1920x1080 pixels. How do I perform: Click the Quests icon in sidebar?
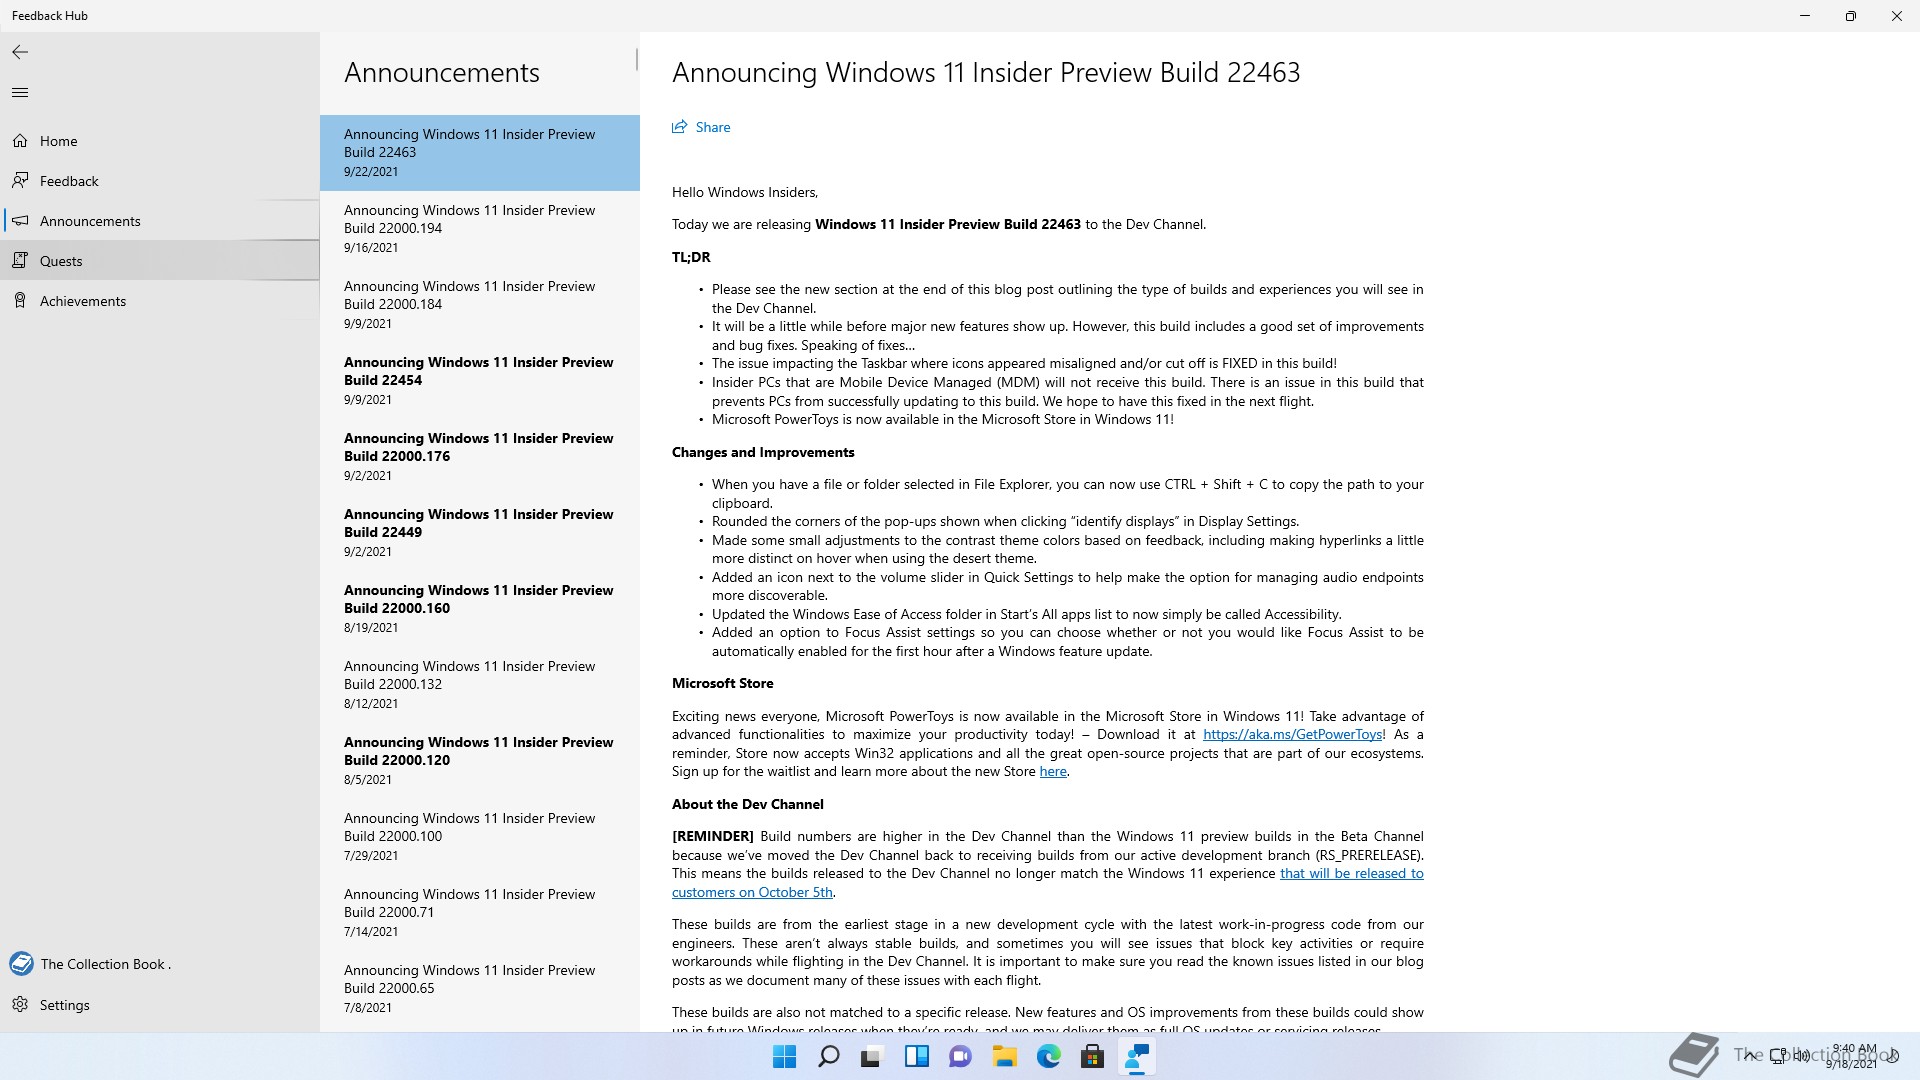(x=20, y=261)
